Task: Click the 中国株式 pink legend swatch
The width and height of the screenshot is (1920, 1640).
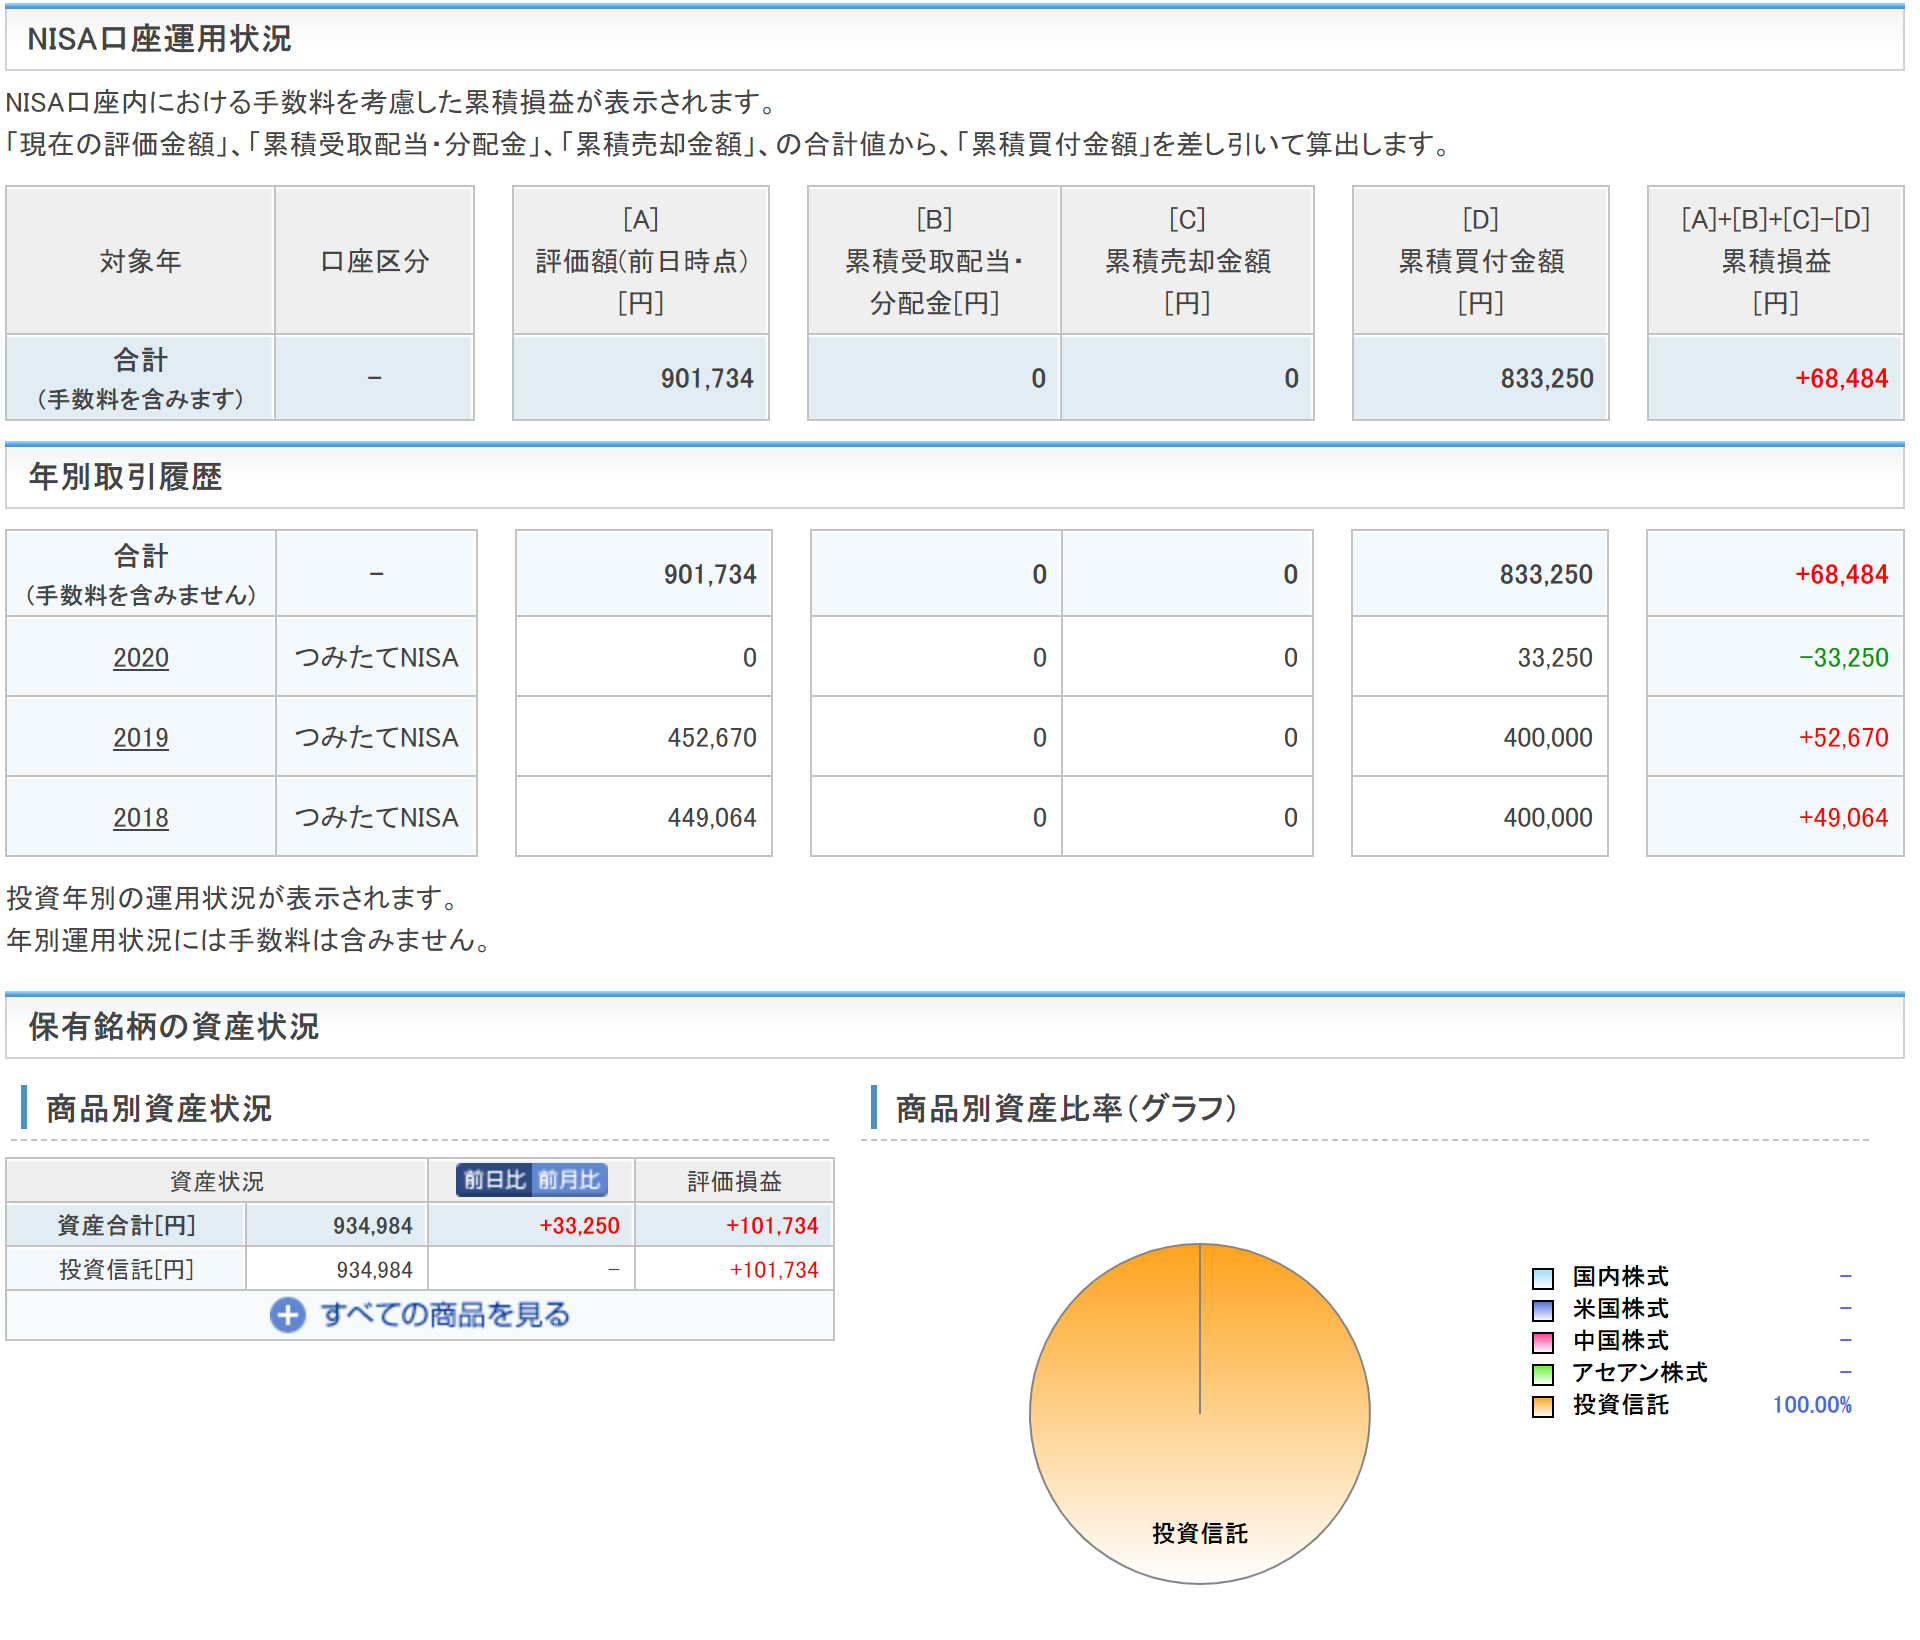Action: coord(1543,1342)
